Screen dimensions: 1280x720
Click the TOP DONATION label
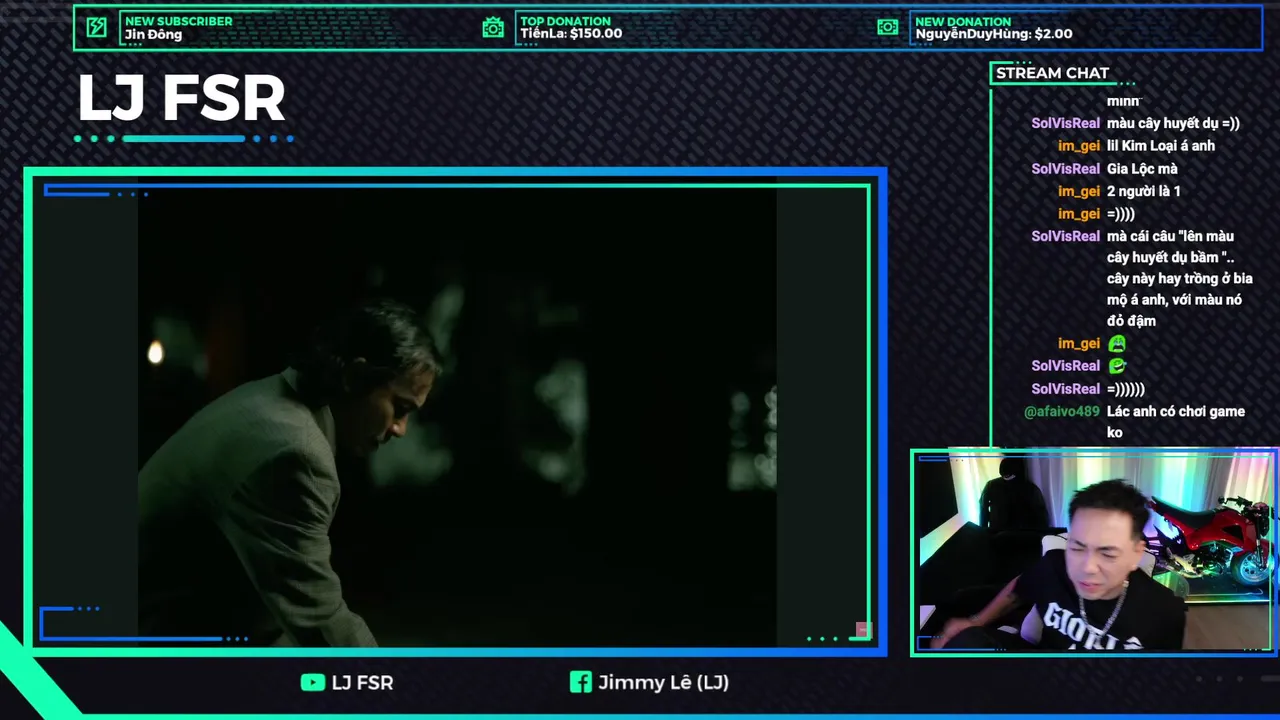coord(565,21)
